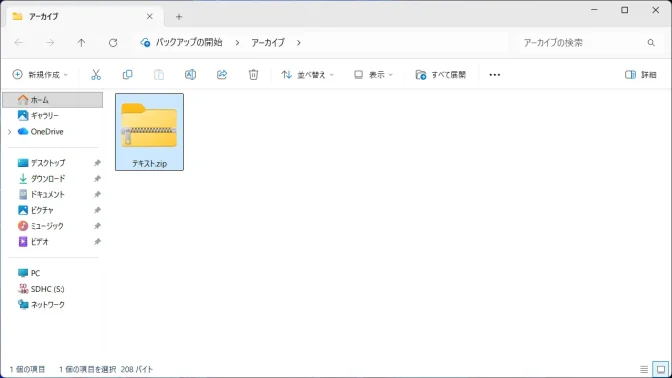
Task: Open ホーム in navigation pane
Action: pos(53,100)
